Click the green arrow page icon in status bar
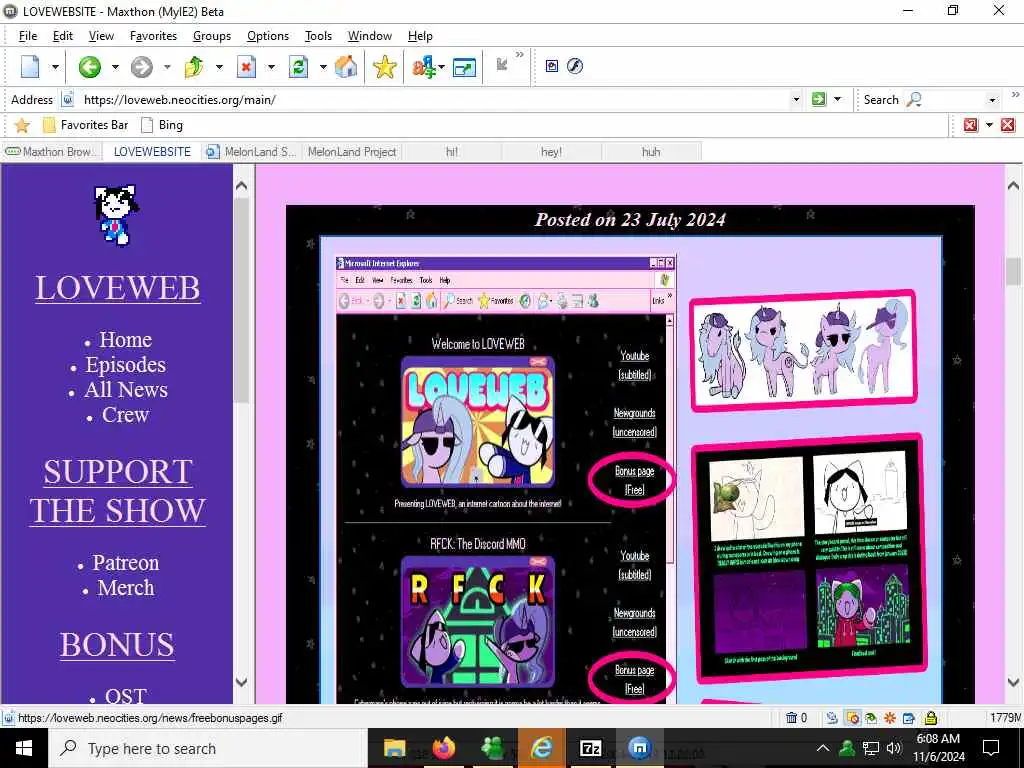Image resolution: width=1024 pixels, height=768 pixels. [x=871, y=718]
